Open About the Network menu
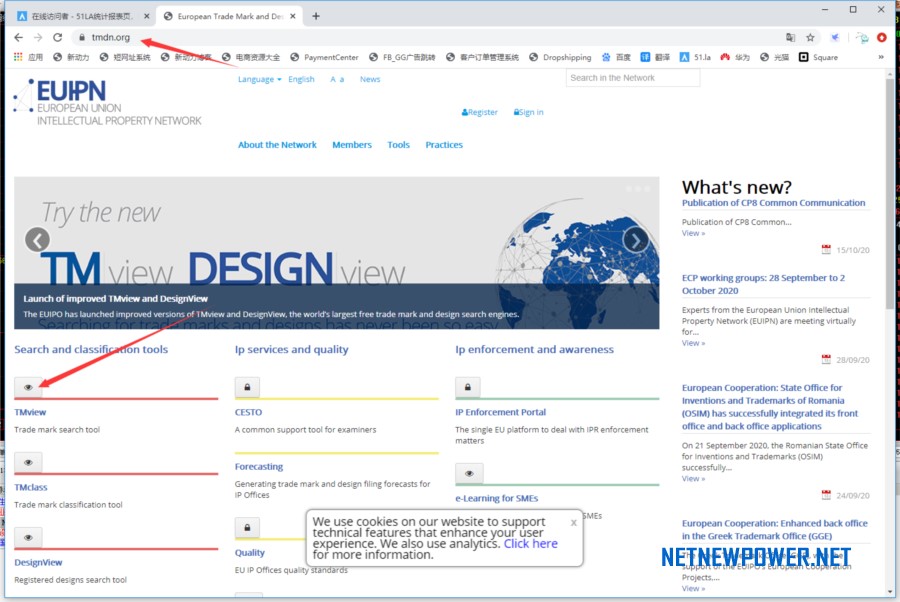 [x=277, y=145]
